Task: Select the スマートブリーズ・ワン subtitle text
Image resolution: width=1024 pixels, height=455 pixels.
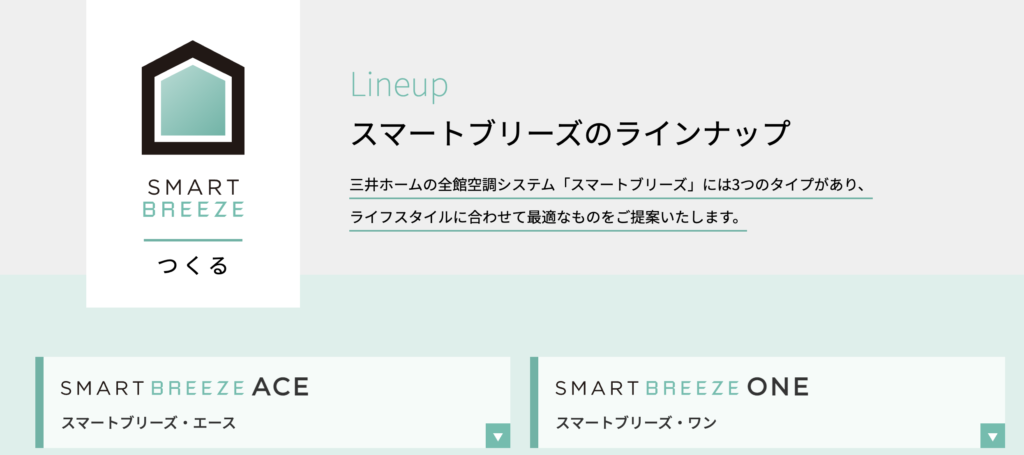Action: point(636,423)
